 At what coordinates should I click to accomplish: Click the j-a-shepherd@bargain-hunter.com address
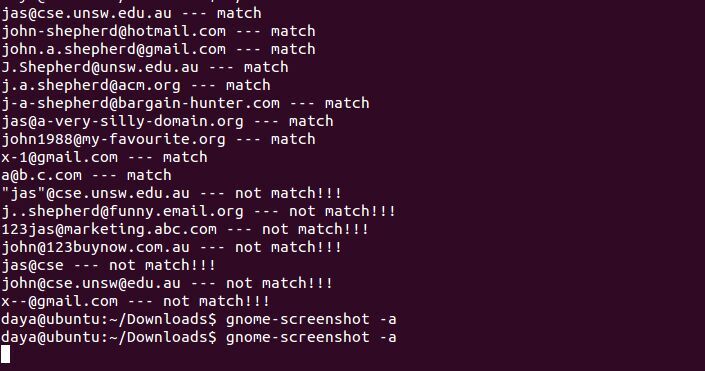tap(140, 103)
